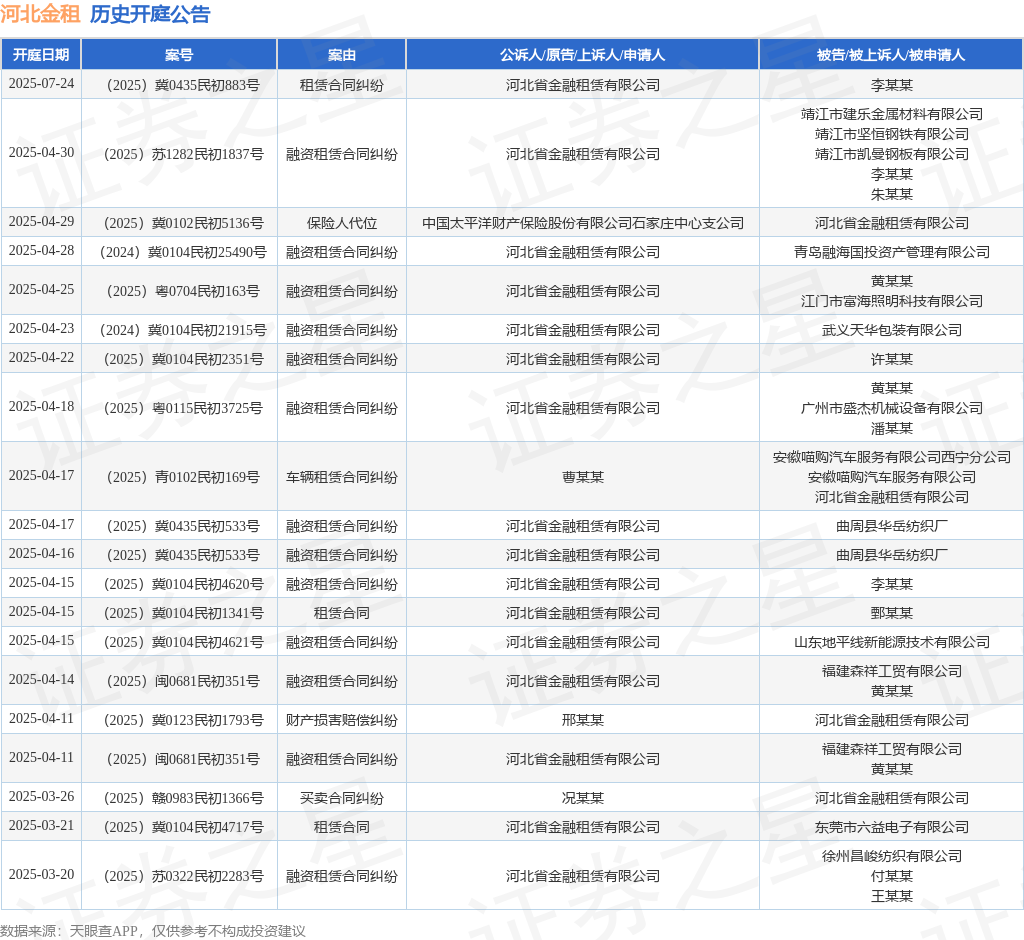Click defendant 安徽喵购汽车服务有限公司西宁分公司
Viewport: 1024px width, 940px height.
(x=891, y=457)
